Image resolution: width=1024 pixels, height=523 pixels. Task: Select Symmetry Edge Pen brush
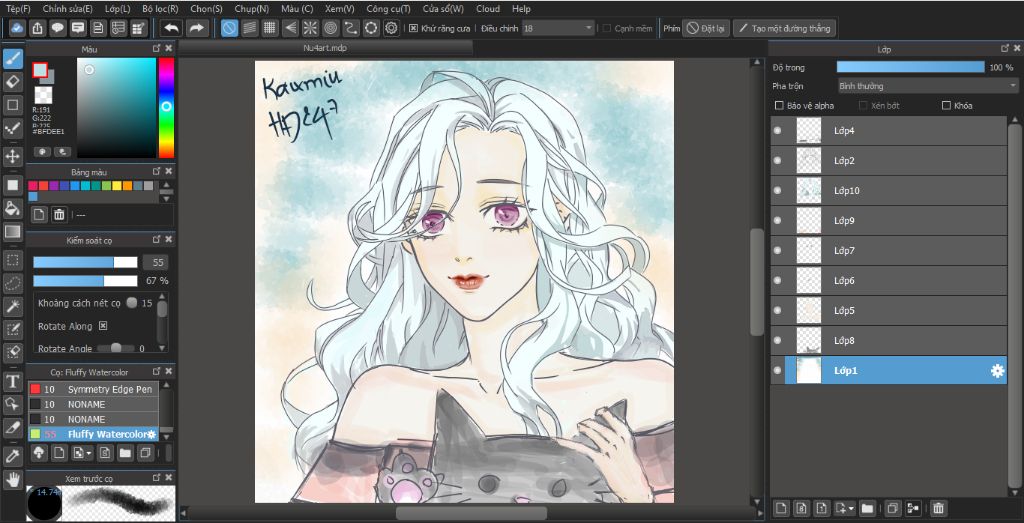(x=93, y=389)
